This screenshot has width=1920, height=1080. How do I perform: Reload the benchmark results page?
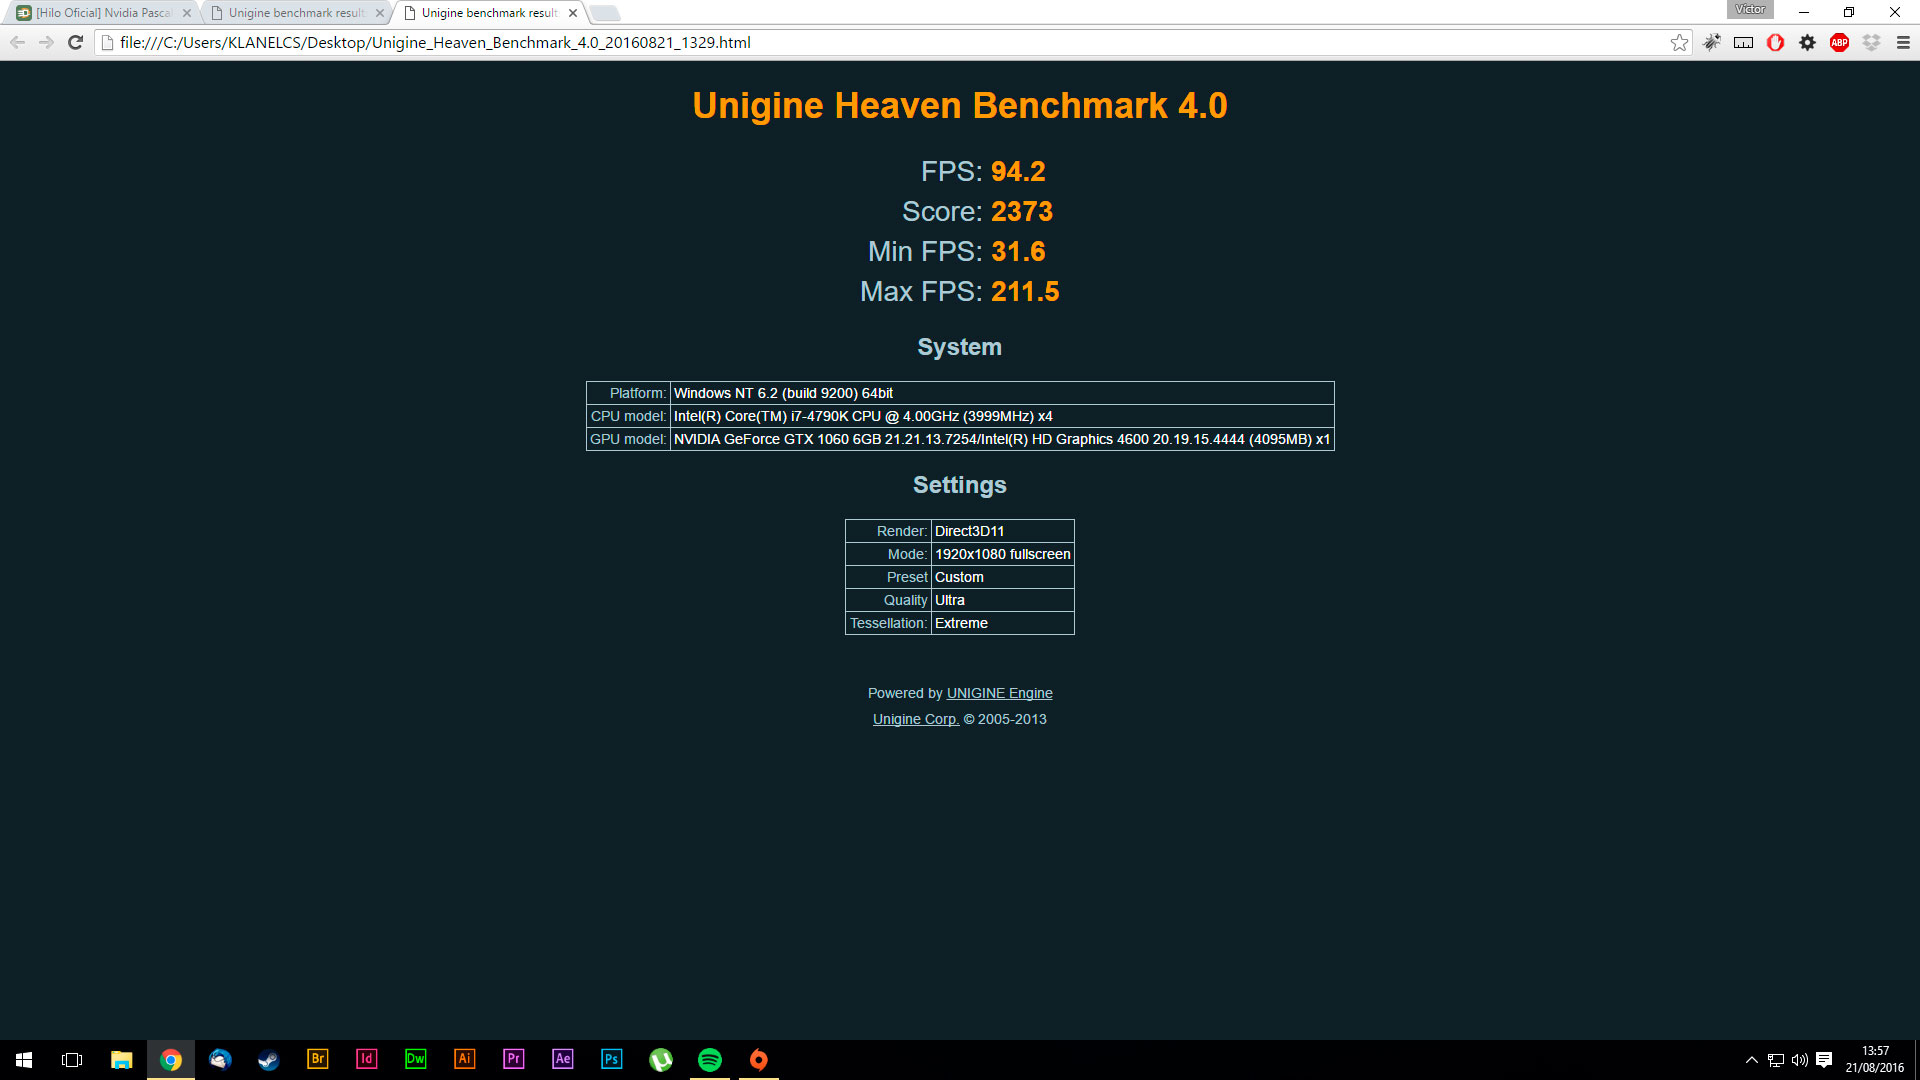[x=75, y=42]
